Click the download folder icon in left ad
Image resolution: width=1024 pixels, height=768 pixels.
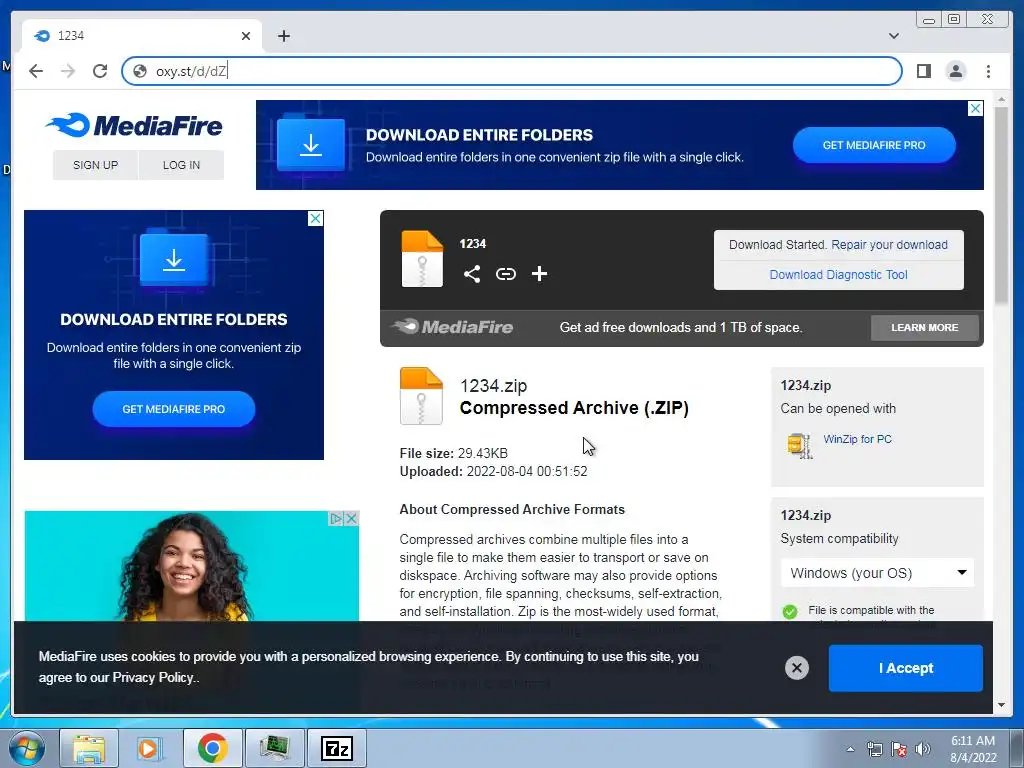(174, 258)
